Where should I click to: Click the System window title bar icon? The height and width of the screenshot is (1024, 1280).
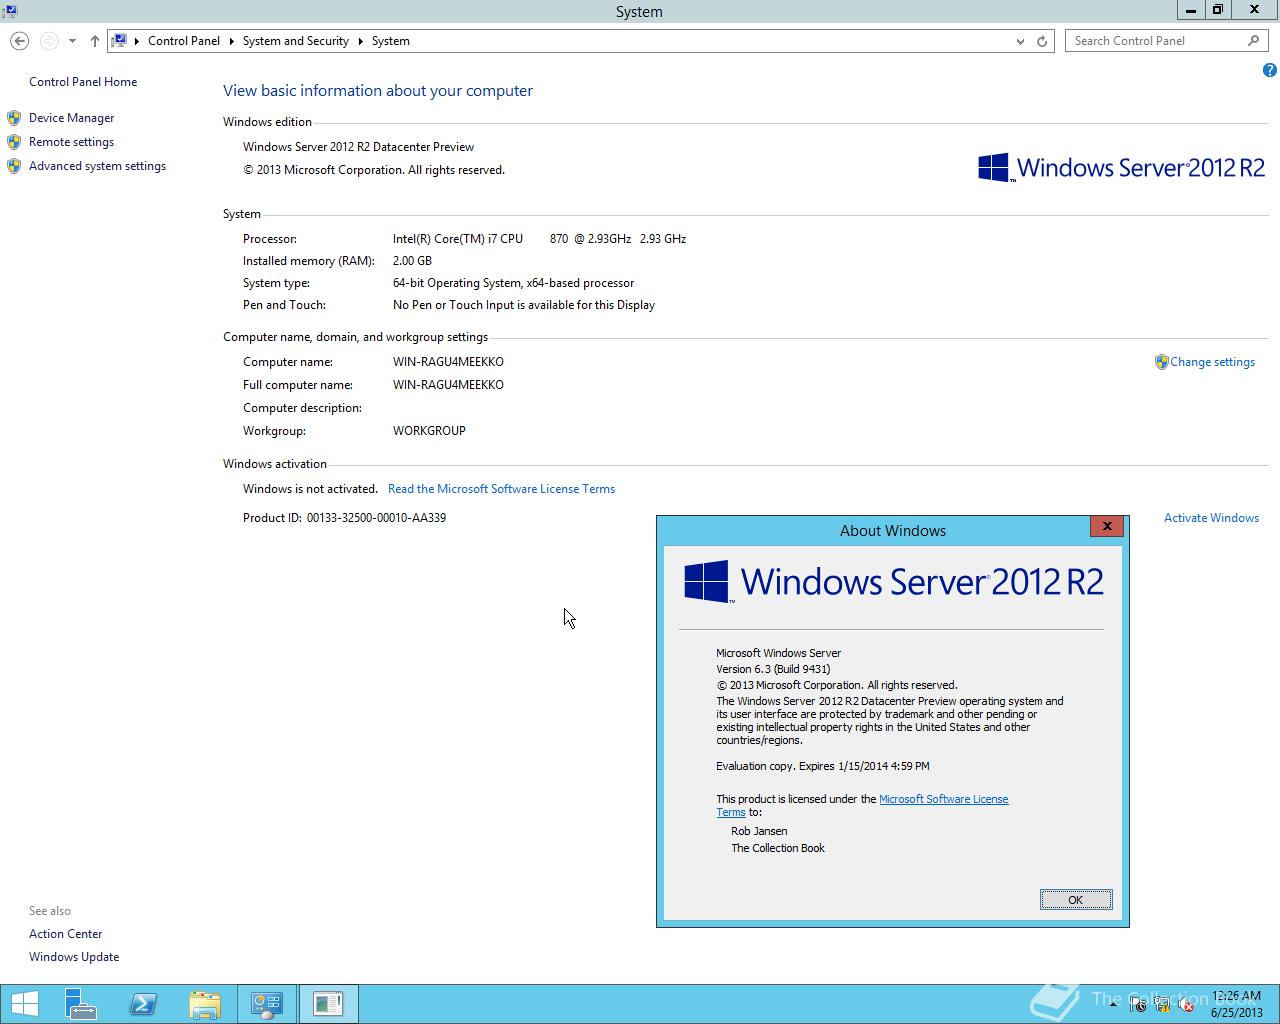[x=10, y=11]
